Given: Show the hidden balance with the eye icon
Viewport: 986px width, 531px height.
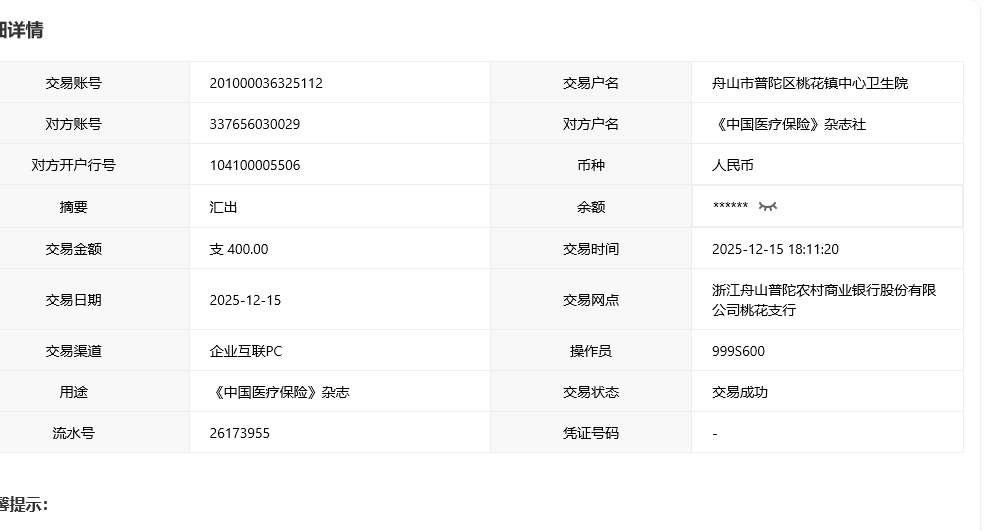Looking at the screenshot, I should (767, 207).
